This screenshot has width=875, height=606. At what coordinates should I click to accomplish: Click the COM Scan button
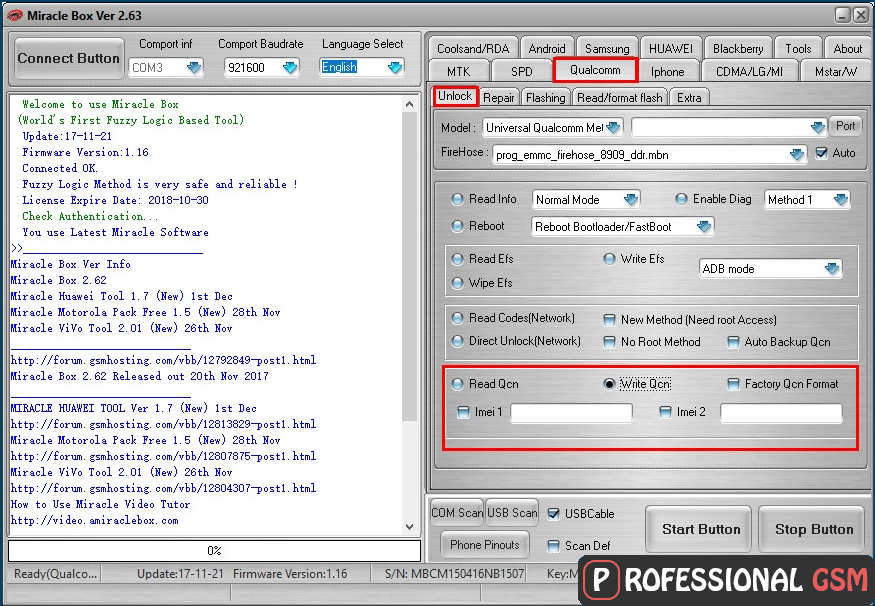point(457,513)
